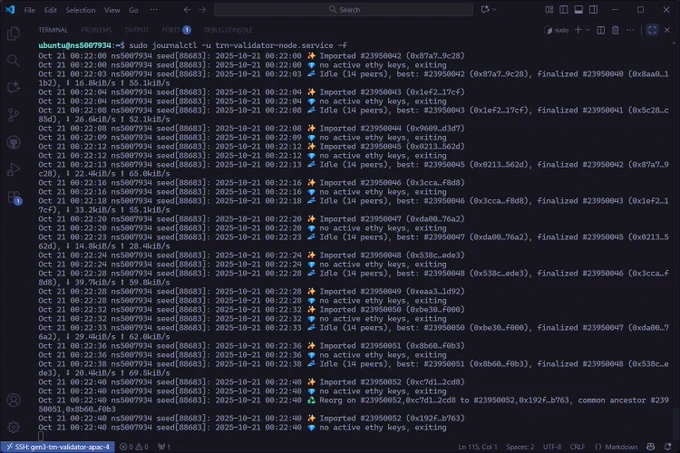Click the Search command center box

coord(343,10)
